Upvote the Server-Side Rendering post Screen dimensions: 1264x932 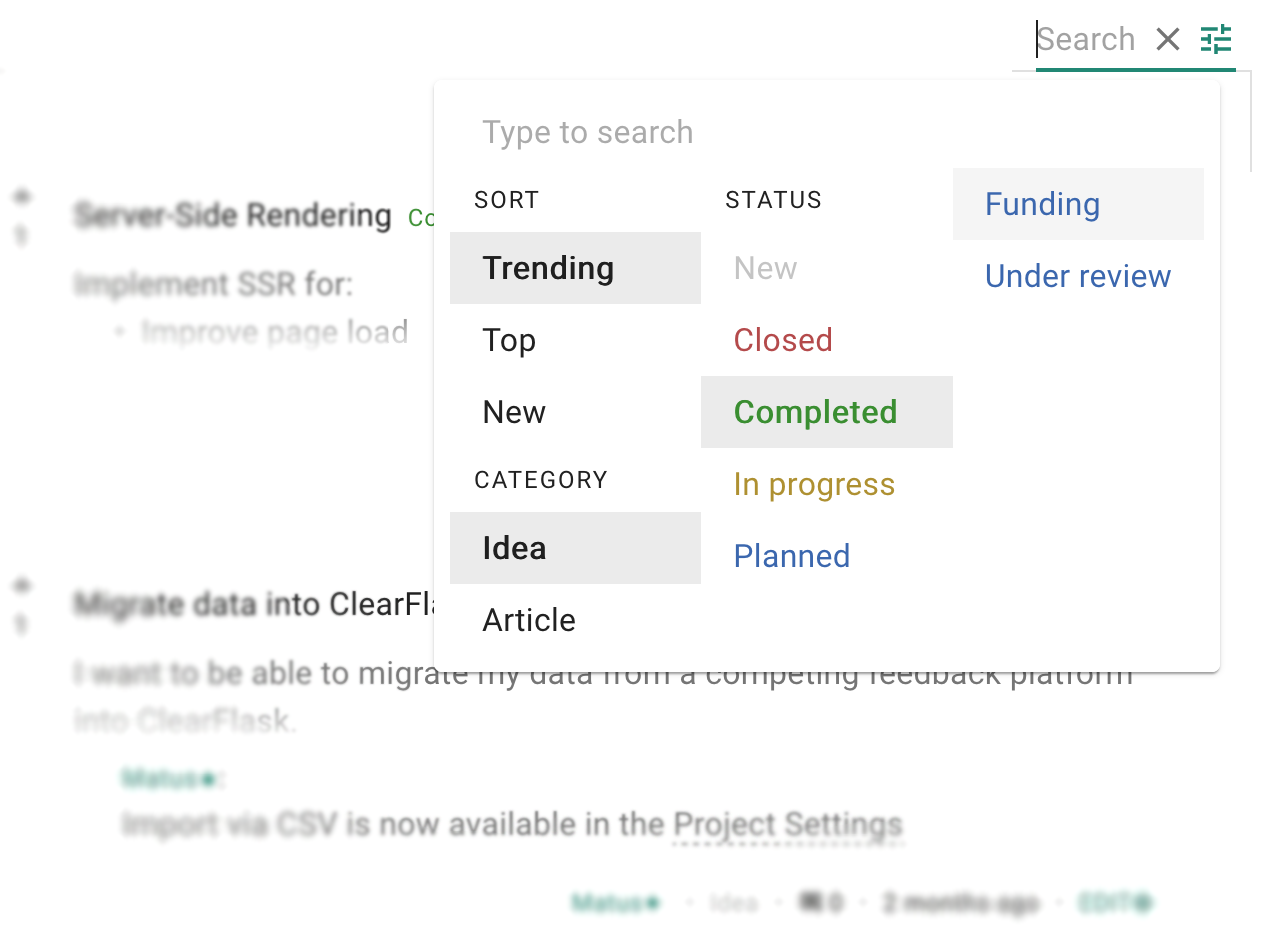21,196
